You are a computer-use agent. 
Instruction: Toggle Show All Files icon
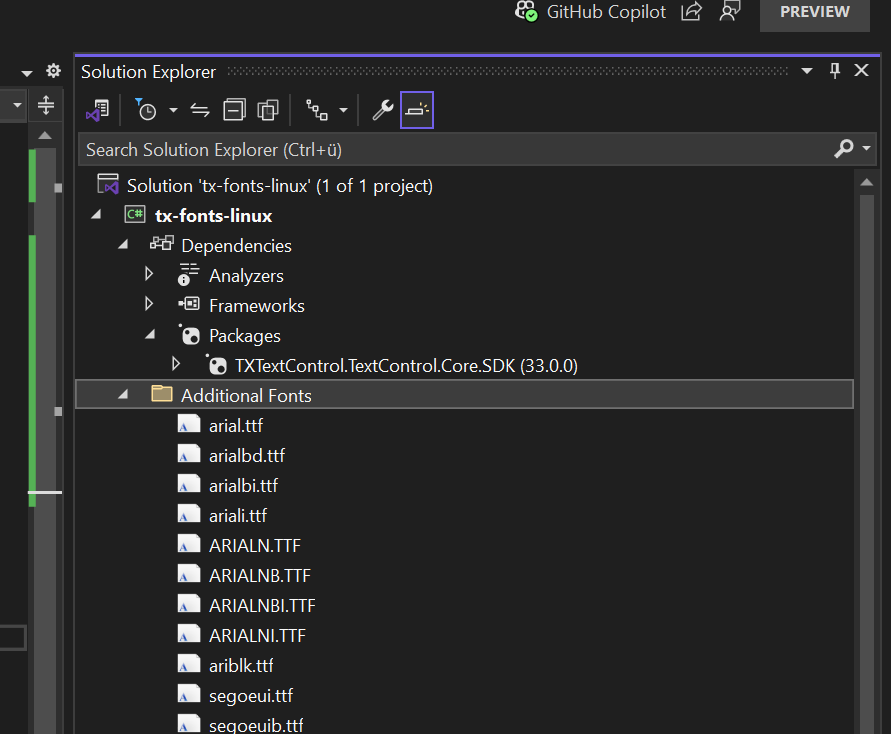(x=268, y=110)
